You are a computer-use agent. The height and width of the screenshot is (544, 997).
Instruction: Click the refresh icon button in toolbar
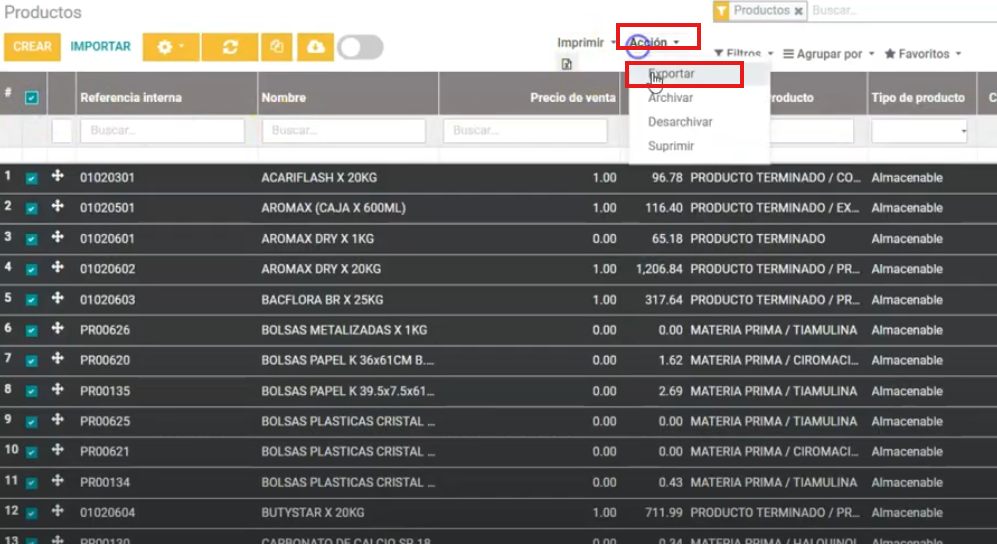tap(230, 47)
